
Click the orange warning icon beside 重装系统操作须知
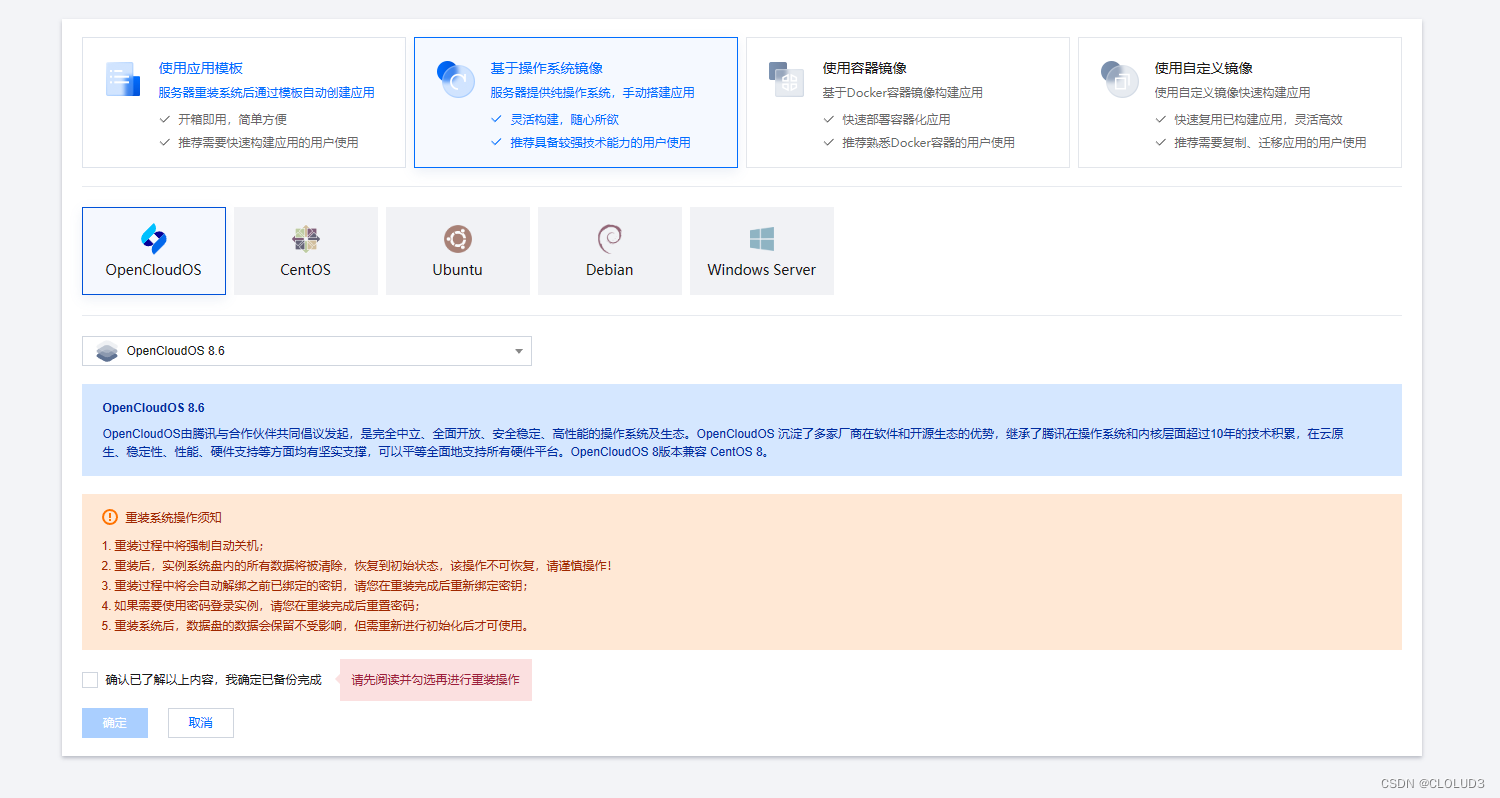110,517
